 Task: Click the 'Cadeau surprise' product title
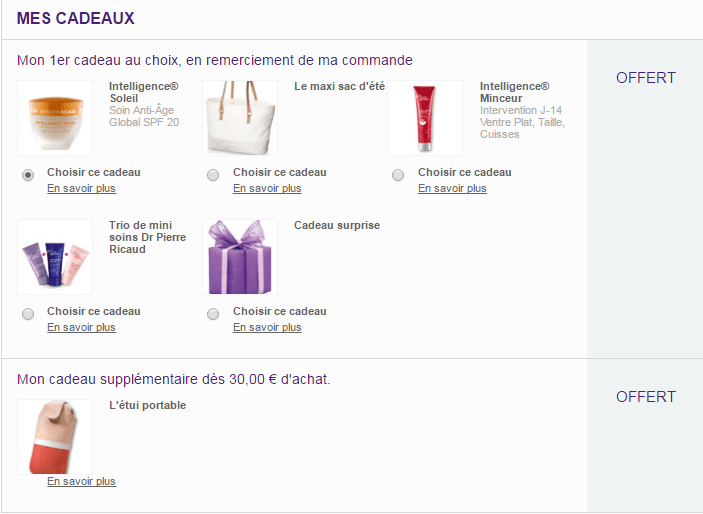[337, 225]
